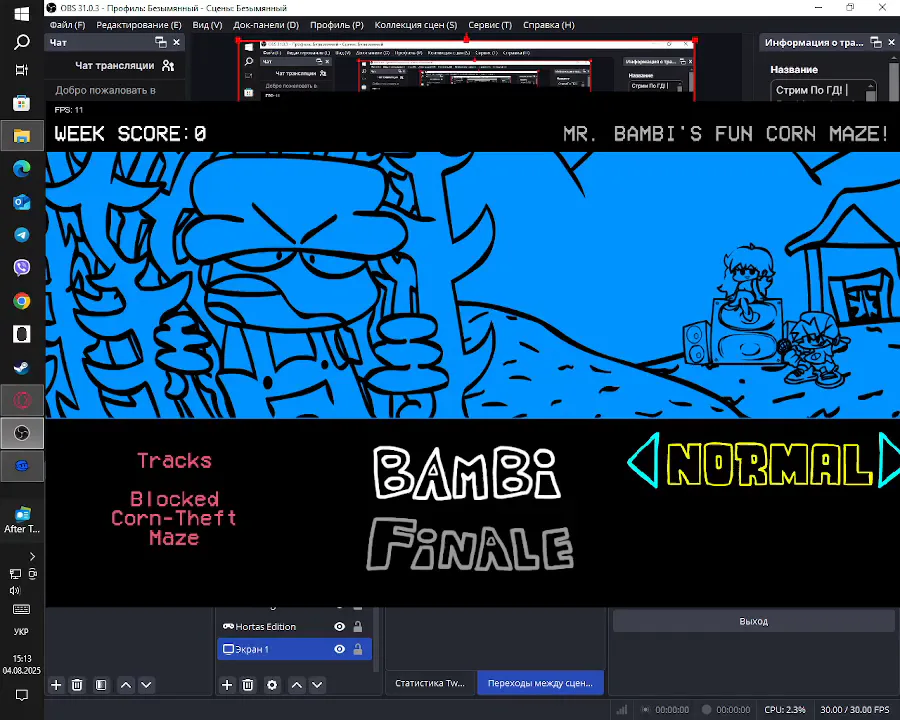Open the volume tray icon
This screenshot has width=900, height=720.
(15, 590)
